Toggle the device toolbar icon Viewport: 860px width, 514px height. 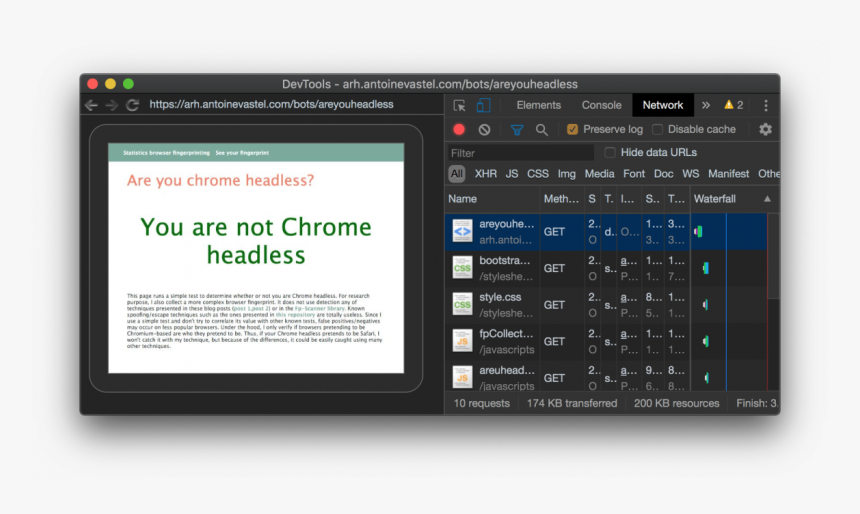(483, 105)
